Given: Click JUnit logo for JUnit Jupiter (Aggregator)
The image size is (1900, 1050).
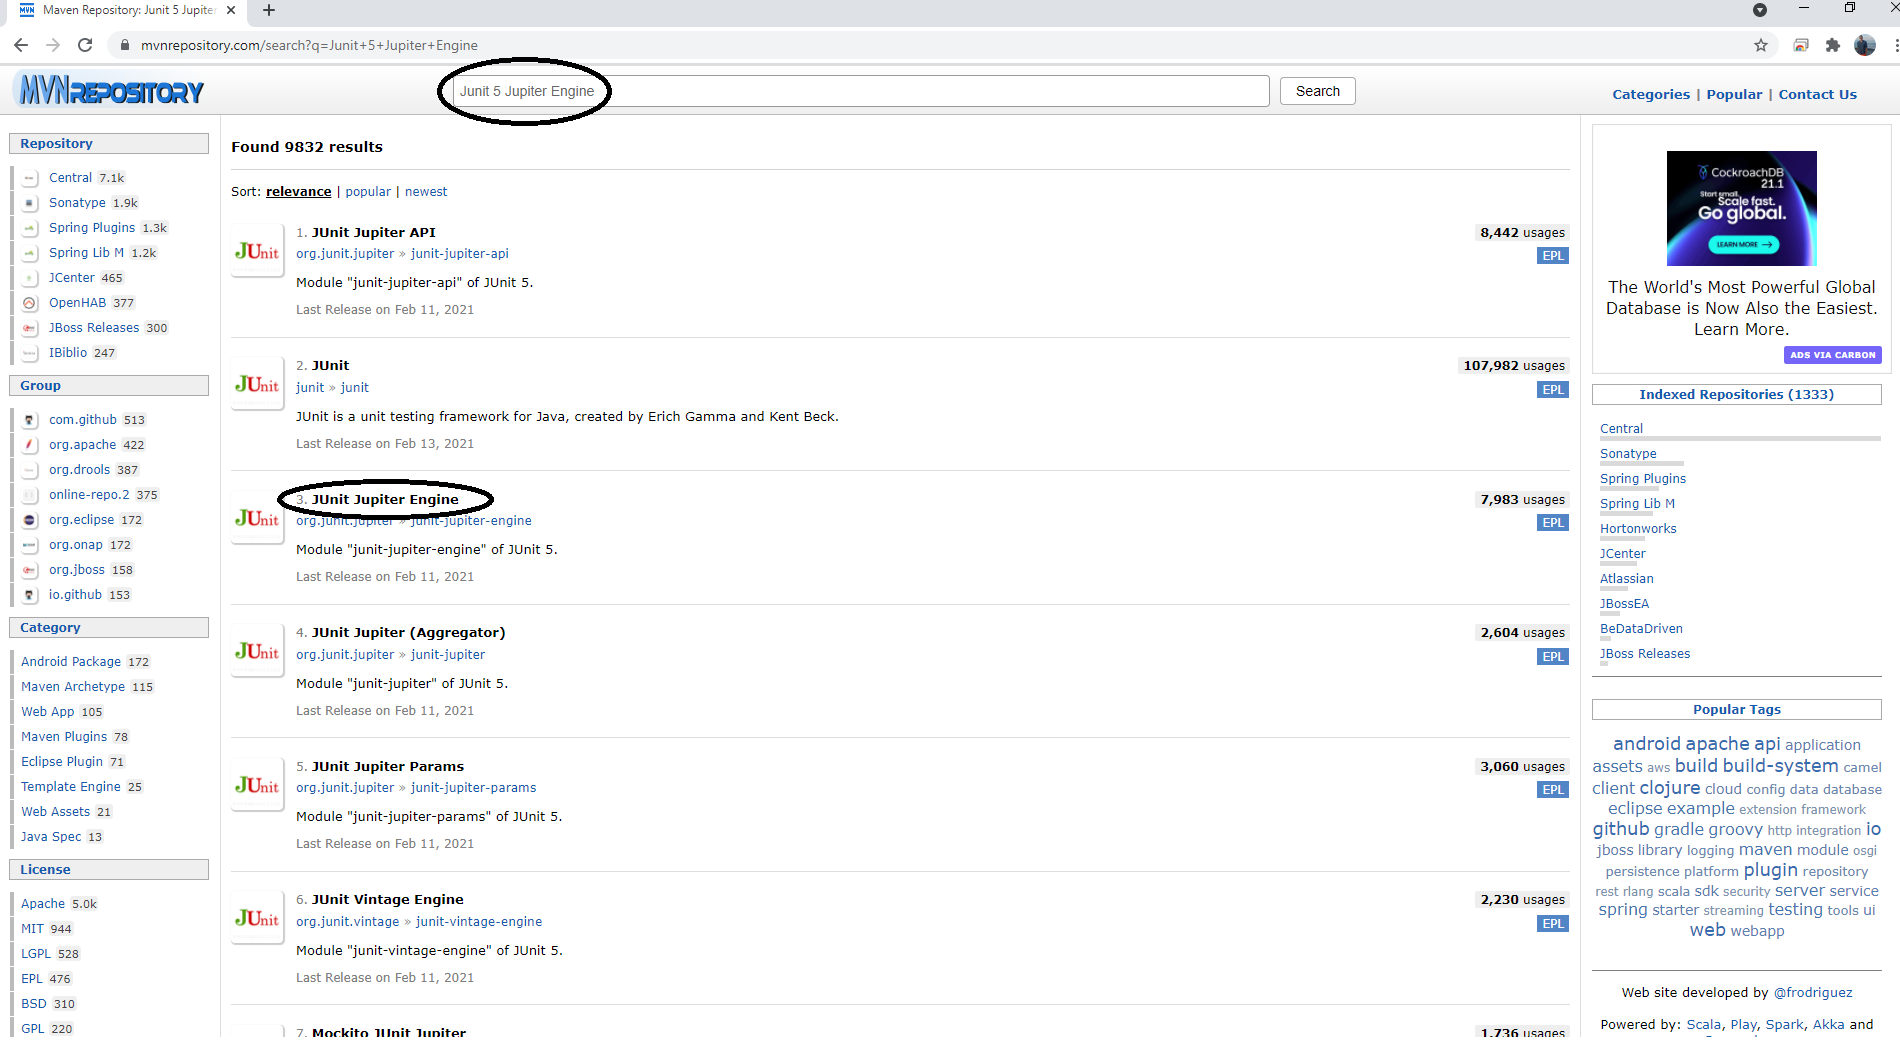Looking at the screenshot, I should point(257,651).
